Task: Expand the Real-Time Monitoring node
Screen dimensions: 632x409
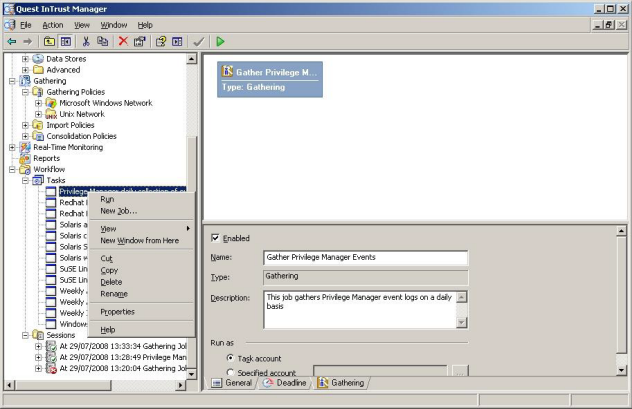Action: (x=12, y=147)
